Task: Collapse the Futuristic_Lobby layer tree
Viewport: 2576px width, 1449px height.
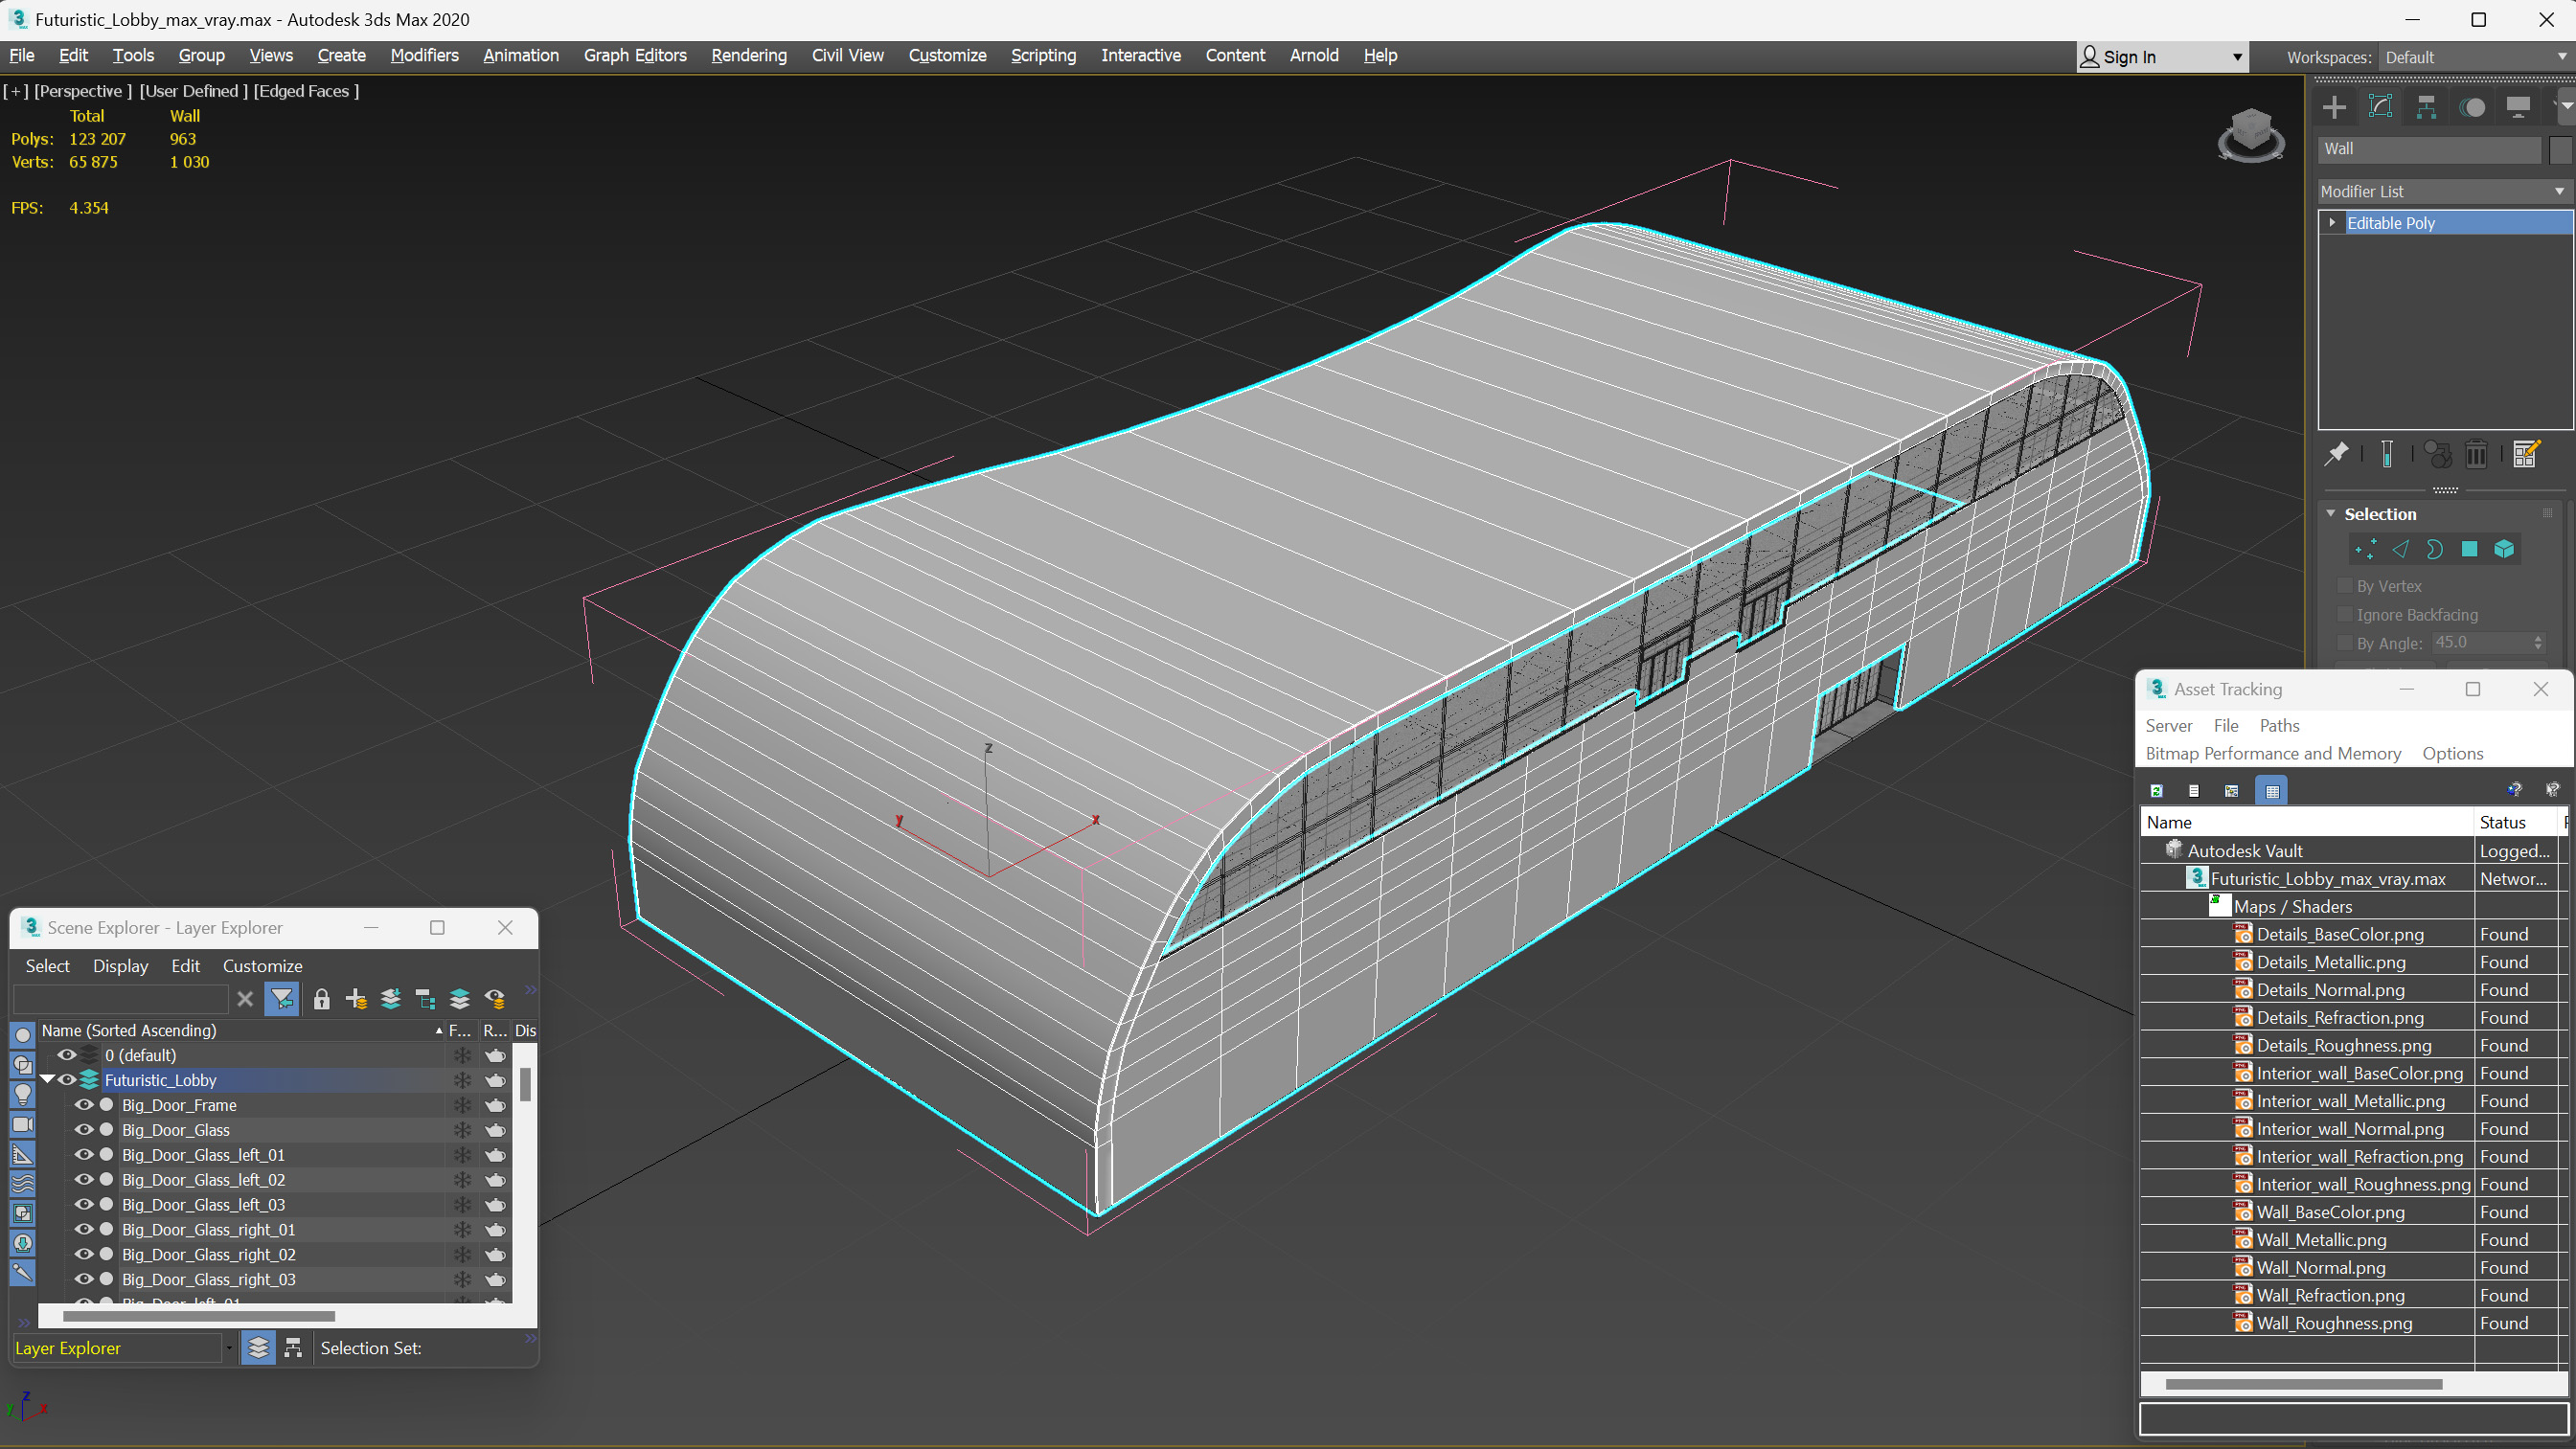Action: [x=47, y=1080]
